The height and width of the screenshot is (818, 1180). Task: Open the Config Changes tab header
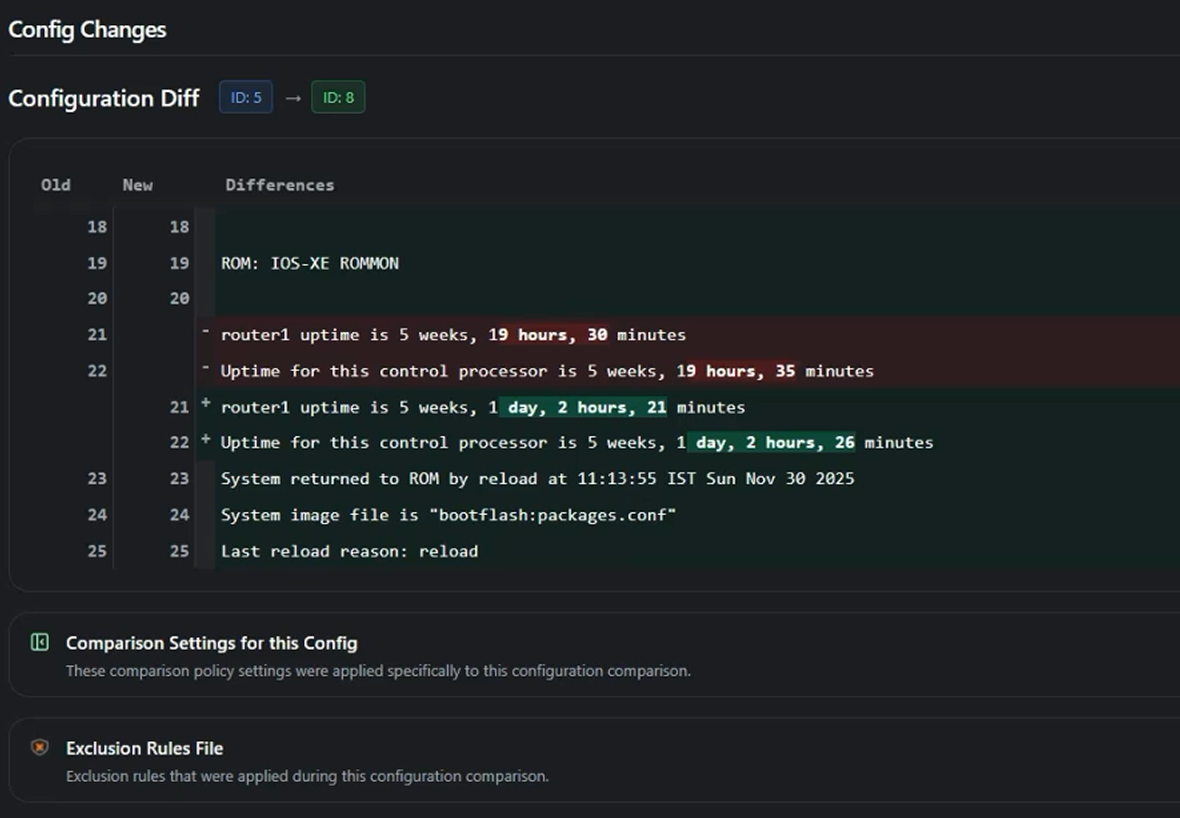pos(87,30)
